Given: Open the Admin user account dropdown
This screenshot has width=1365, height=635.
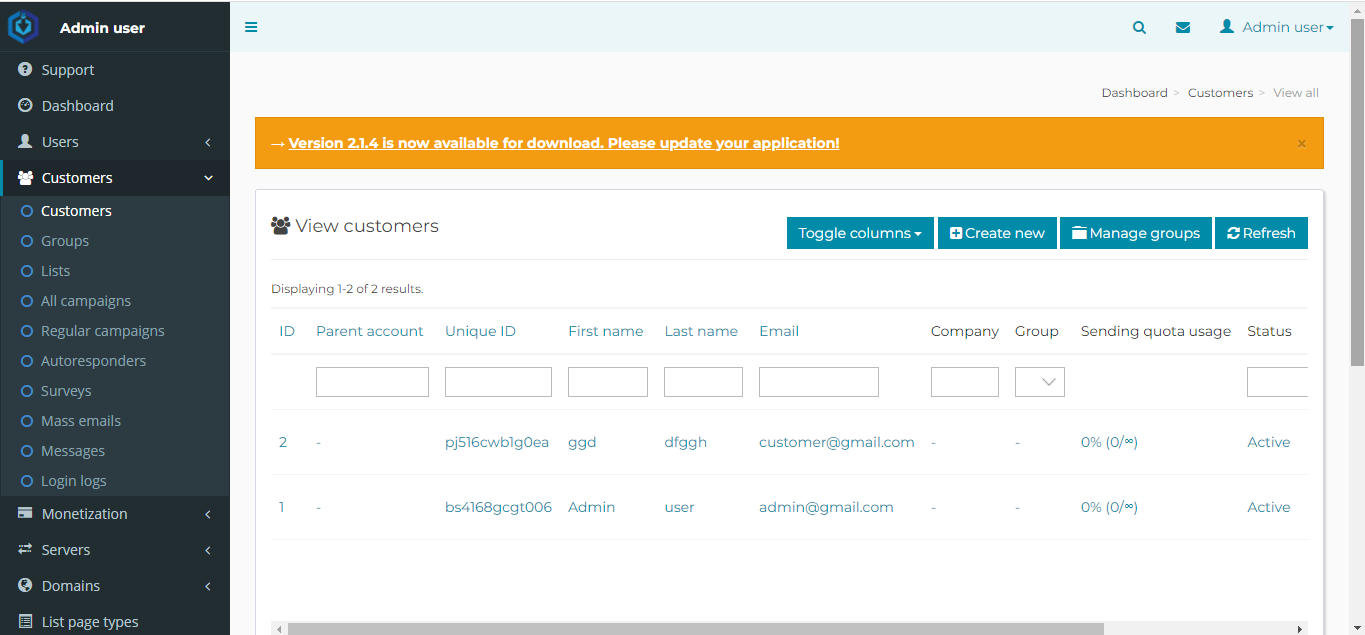Looking at the screenshot, I should [1276, 27].
